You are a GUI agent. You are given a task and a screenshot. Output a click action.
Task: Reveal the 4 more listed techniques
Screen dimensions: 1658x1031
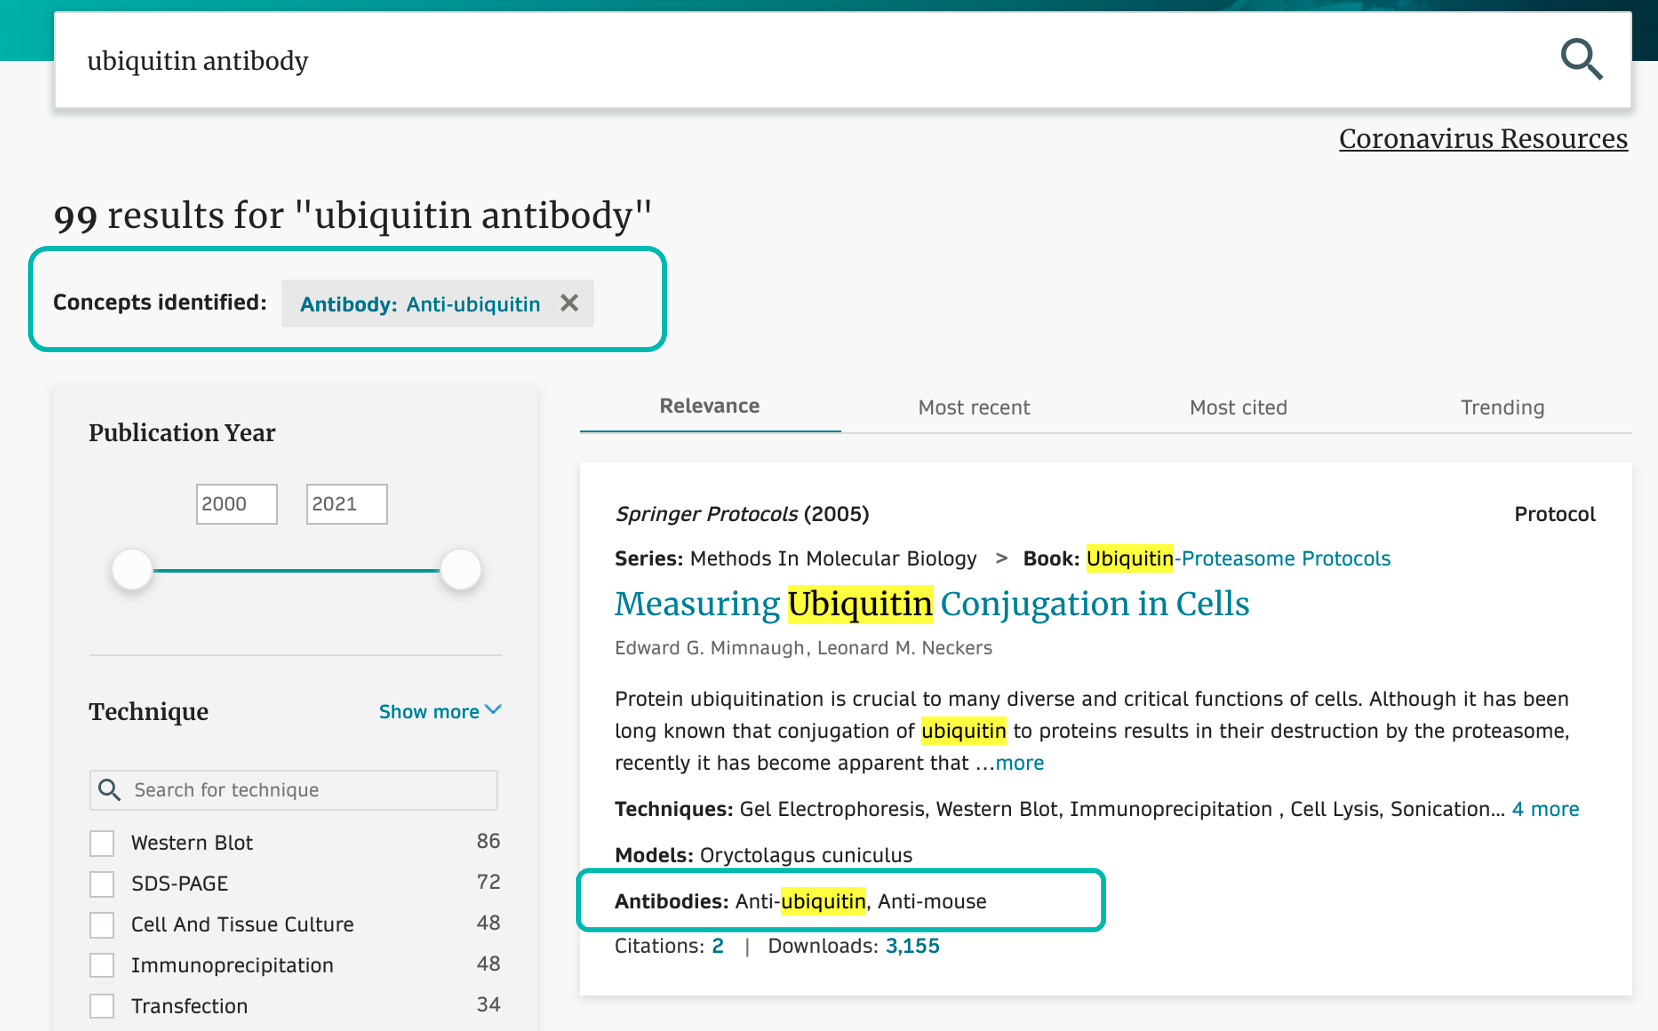pyautogui.click(x=1545, y=809)
